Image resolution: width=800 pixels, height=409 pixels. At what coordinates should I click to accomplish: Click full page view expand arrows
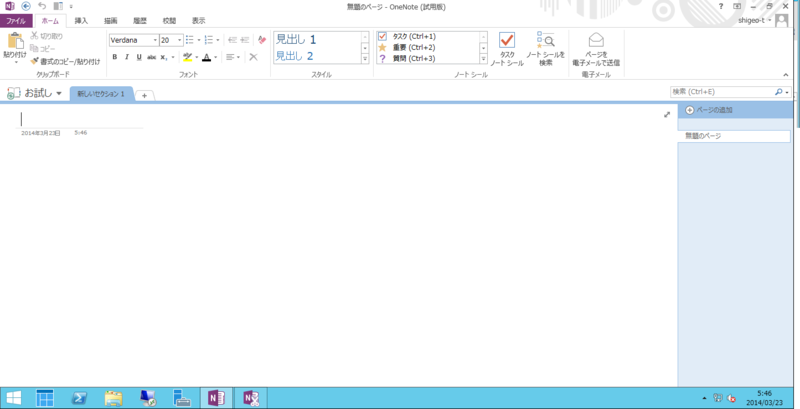click(x=667, y=115)
